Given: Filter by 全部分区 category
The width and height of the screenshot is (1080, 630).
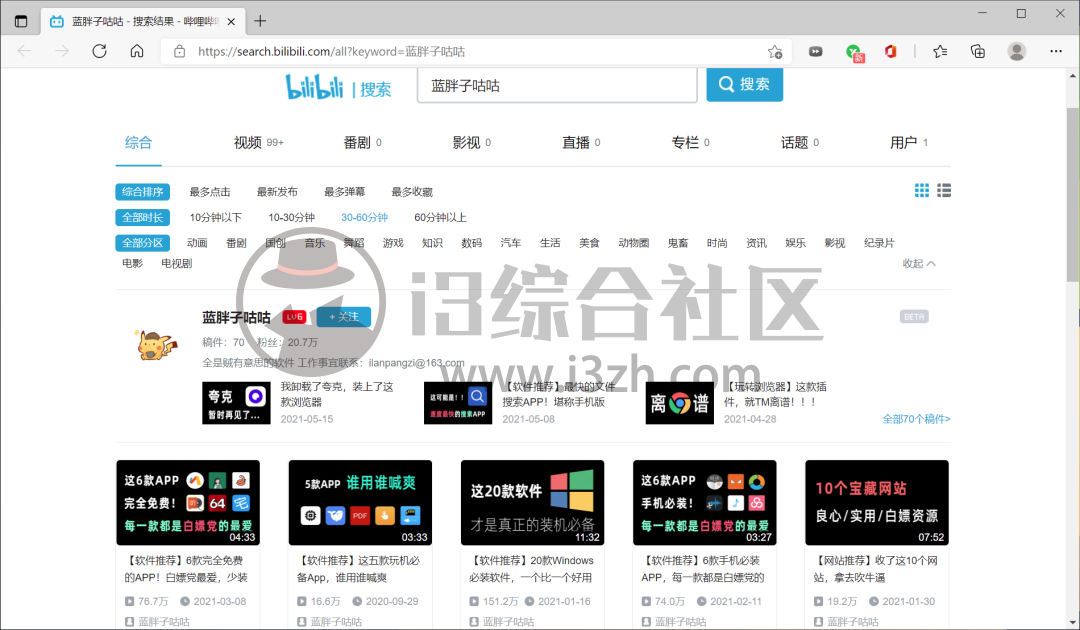Looking at the screenshot, I should pos(143,243).
